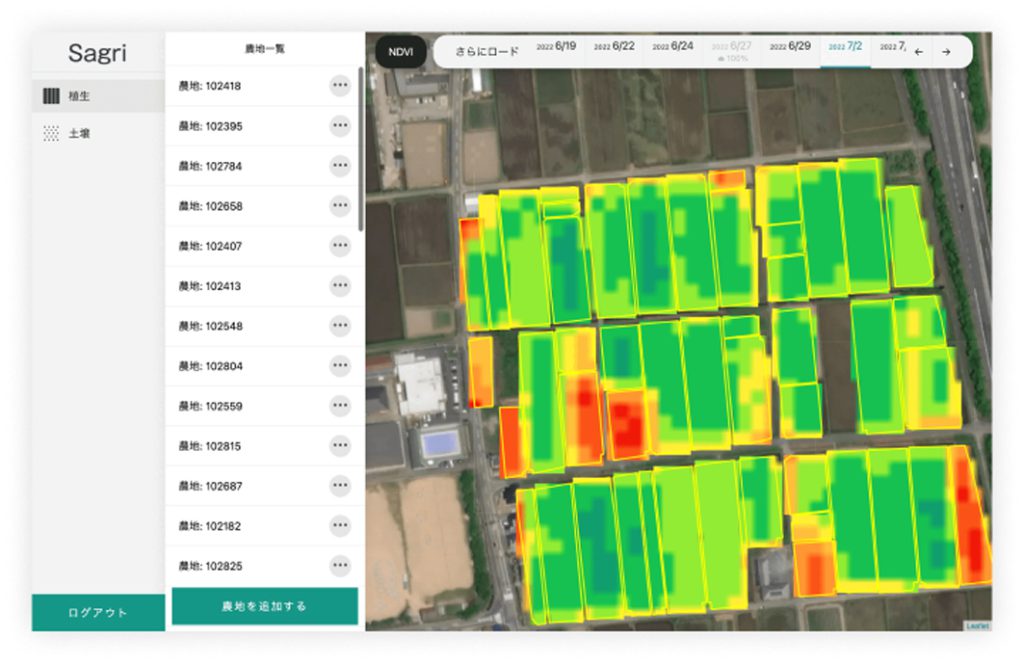The width and height of the screenshot is (1024, 664).
Task: Click さらにロード to load more dates
Action: [487, 52]
